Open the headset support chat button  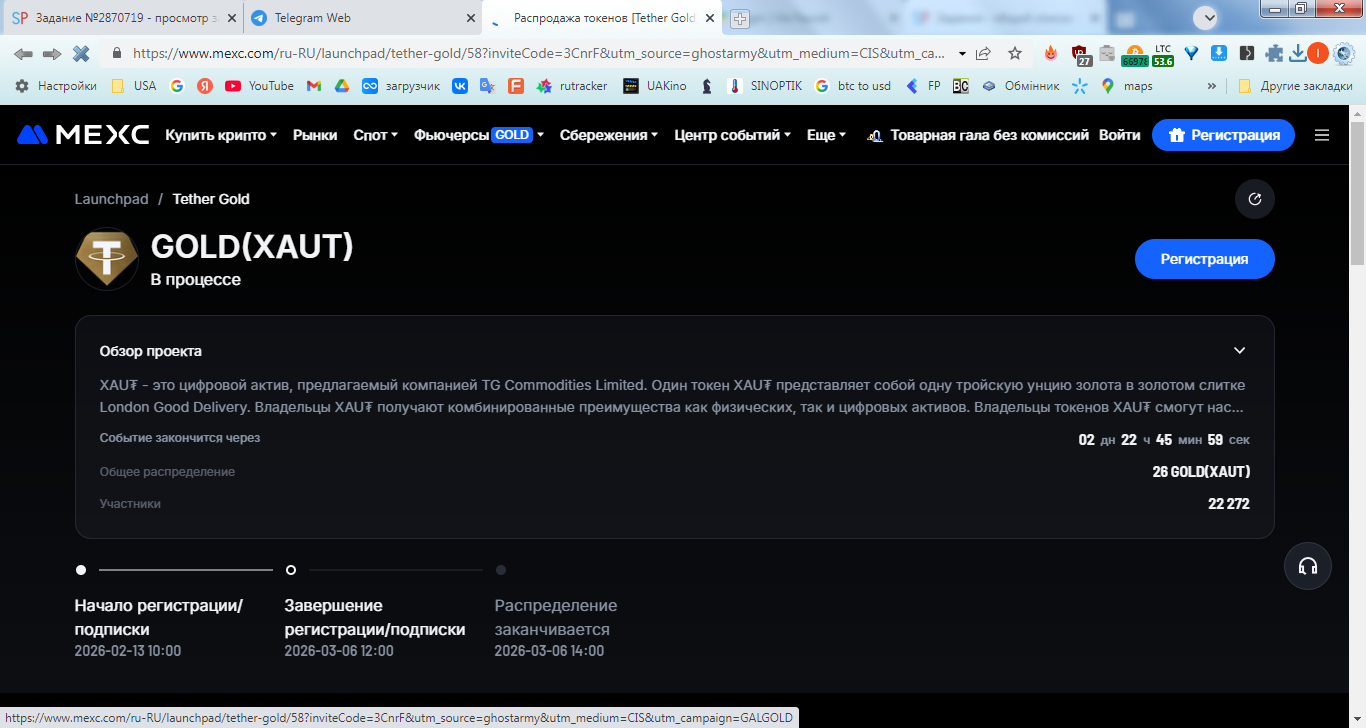point(1307,566)
